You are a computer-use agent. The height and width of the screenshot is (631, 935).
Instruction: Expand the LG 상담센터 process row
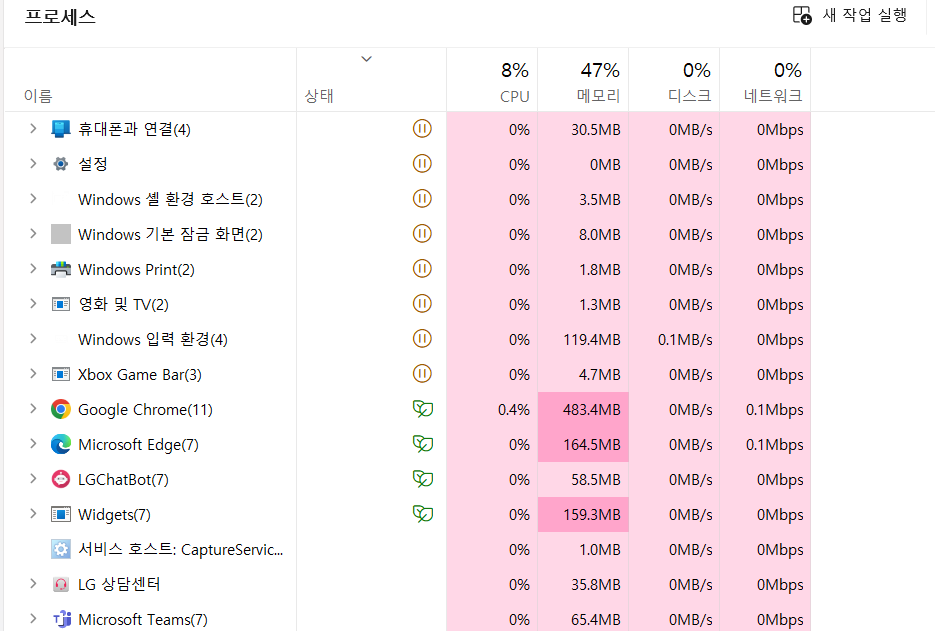[33, 584]
